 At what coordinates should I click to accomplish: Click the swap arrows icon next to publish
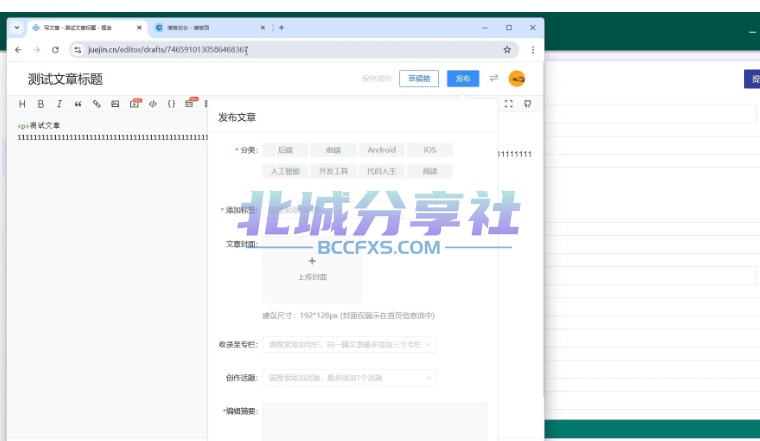493,78
